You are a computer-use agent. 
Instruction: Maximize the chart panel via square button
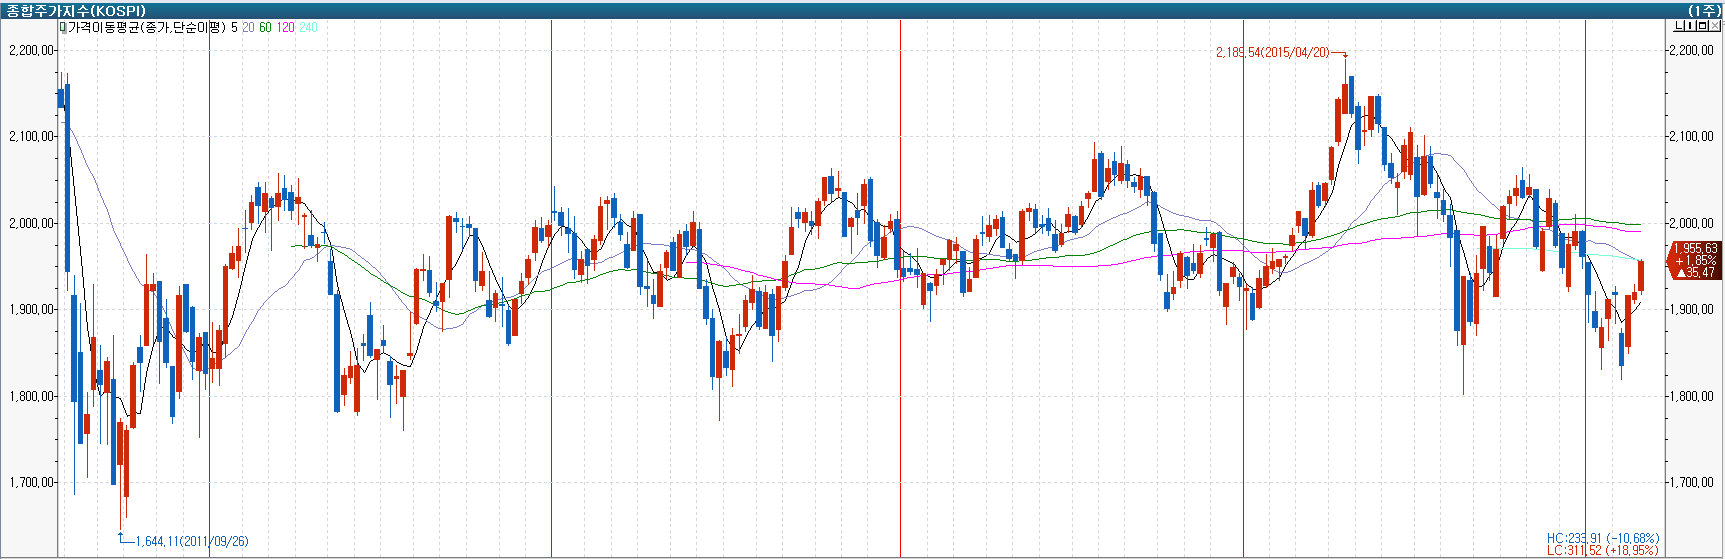coord(1702,26)
